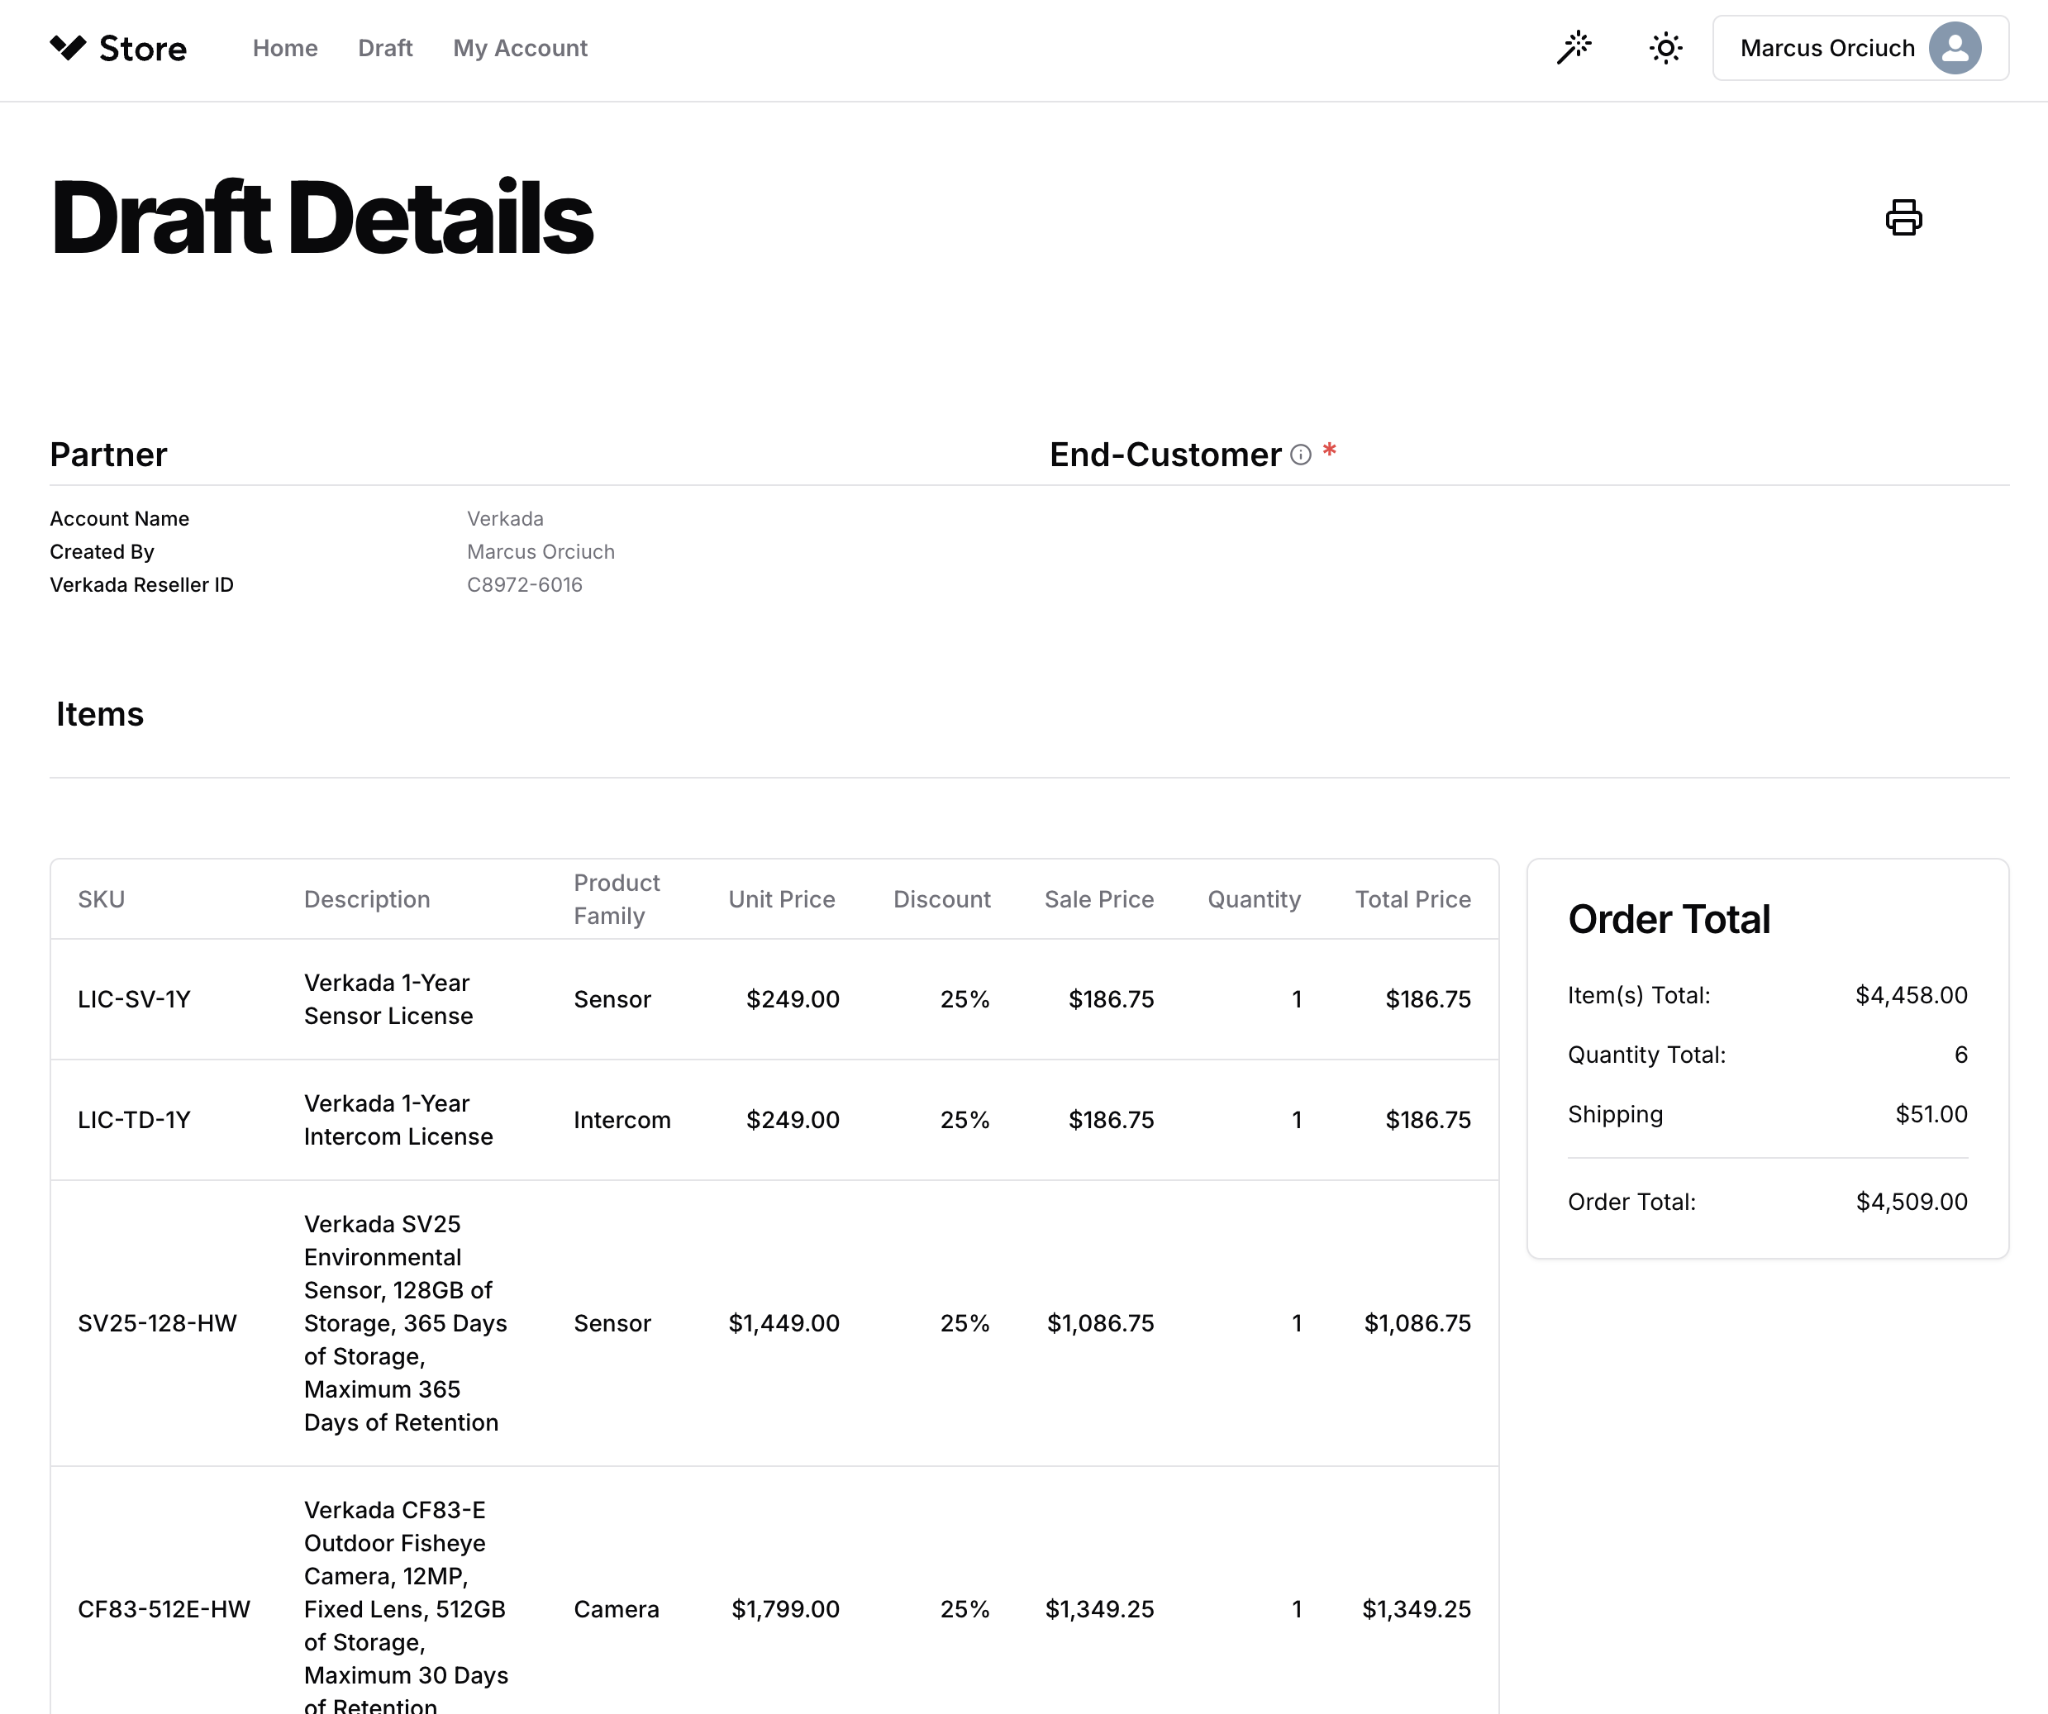
Task: Open Marcus Orciuch account menu
Action: click(x=1826, y=48)
